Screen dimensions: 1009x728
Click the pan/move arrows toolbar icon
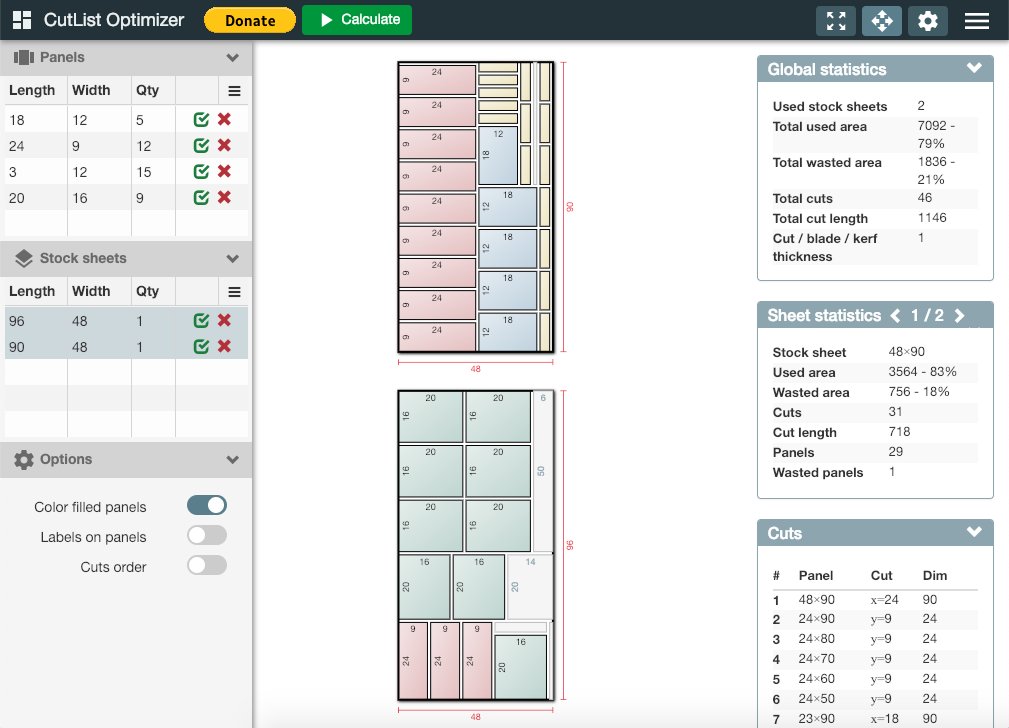882,21
